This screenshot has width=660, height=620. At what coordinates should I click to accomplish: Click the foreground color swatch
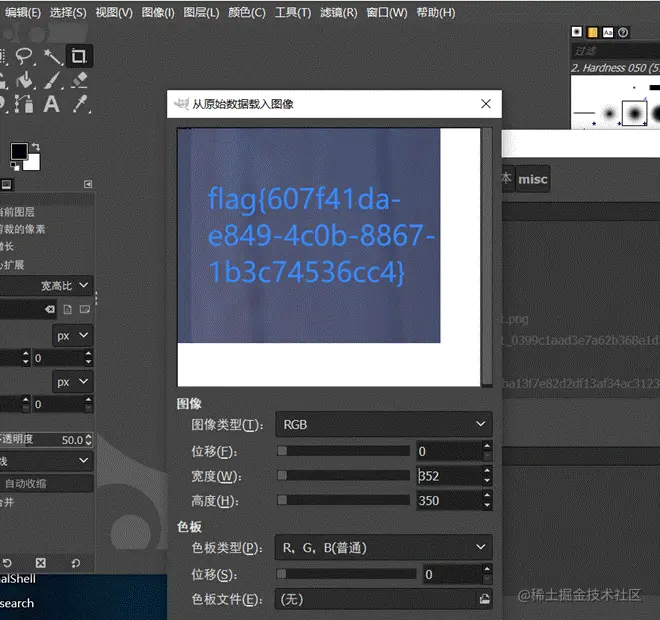pos(19,151)
